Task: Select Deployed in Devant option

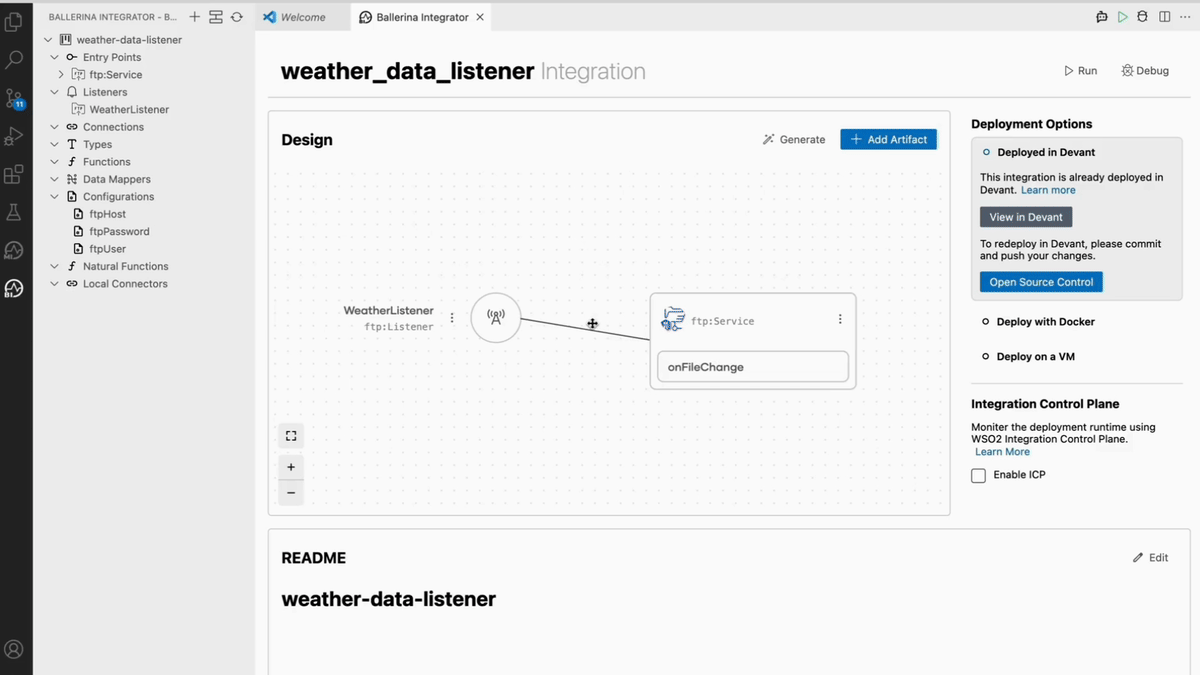Action: click(1039, 153)
